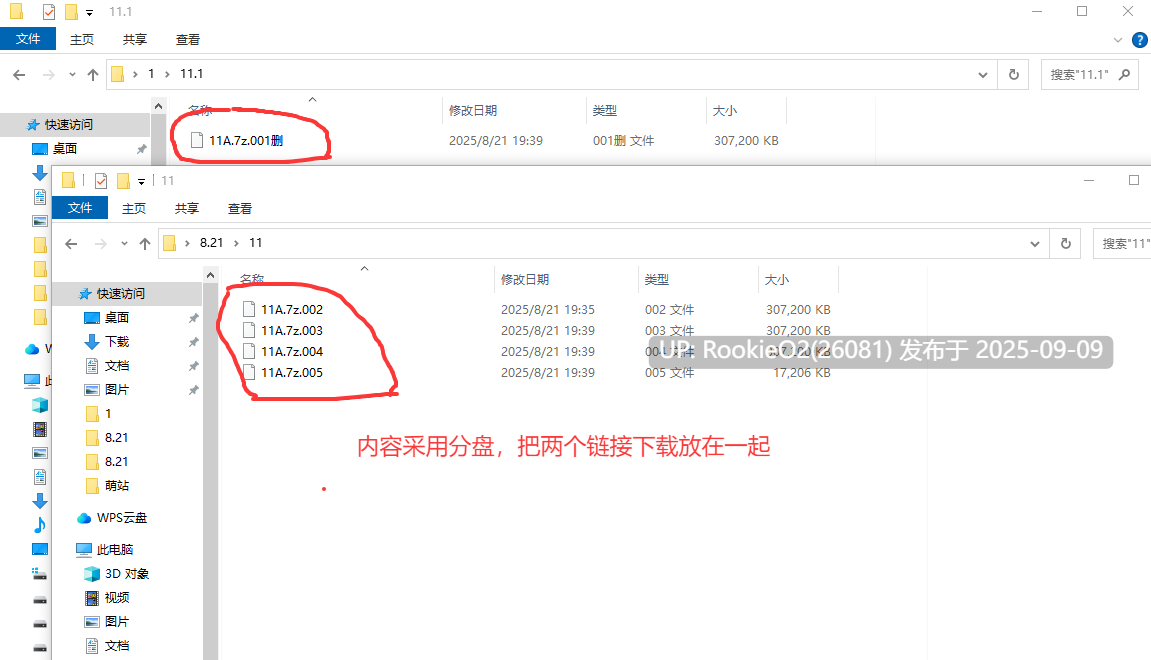Select 此电脑 in the 11 window sidebar
Screen dimensions: 1151x660
click(x=115, y=549)
